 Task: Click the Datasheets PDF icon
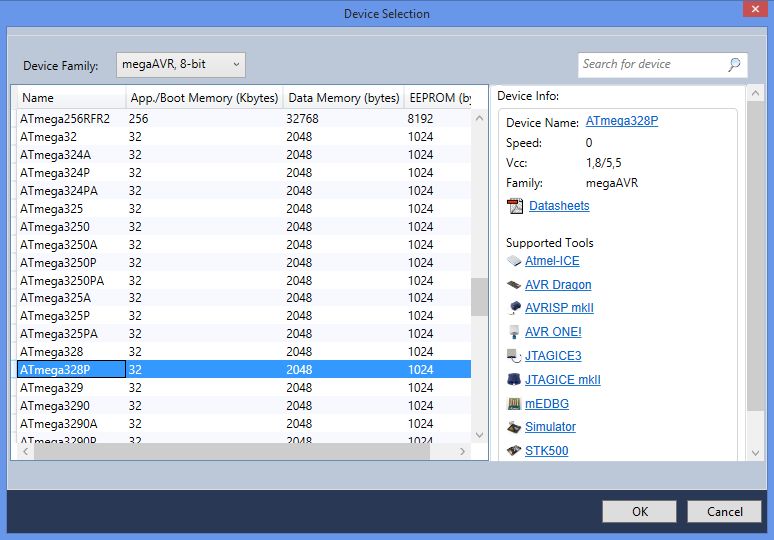(x=515, y=206)
